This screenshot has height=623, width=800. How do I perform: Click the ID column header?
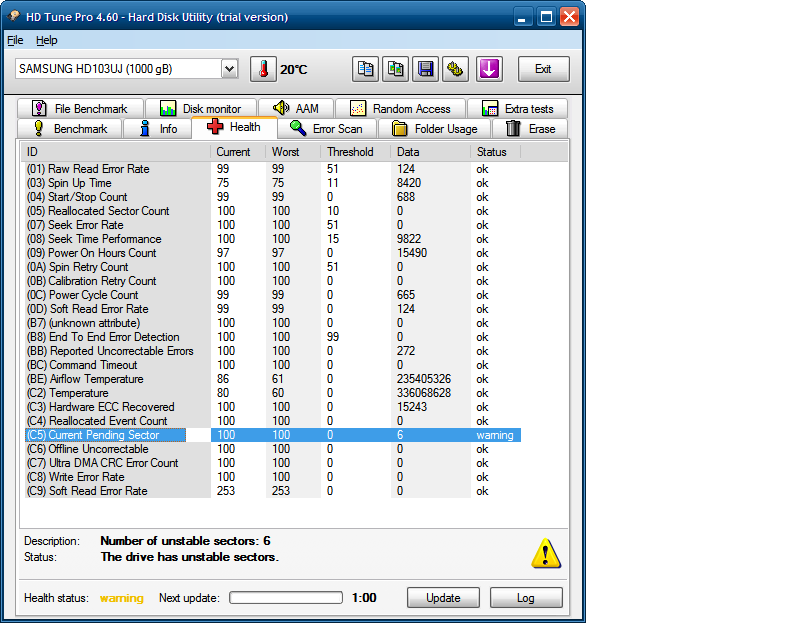115,152
